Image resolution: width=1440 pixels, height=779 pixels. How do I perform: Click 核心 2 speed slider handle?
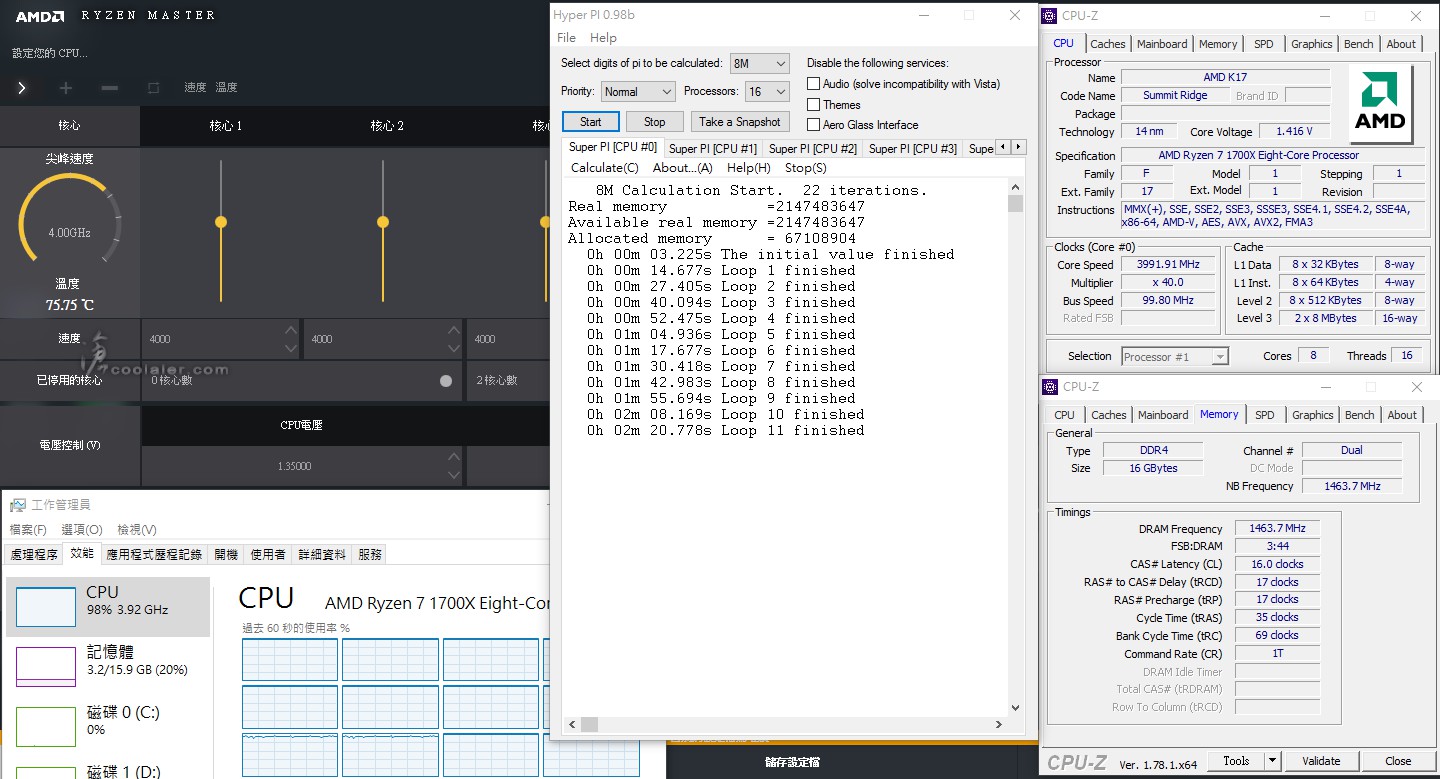coord(383,222)
